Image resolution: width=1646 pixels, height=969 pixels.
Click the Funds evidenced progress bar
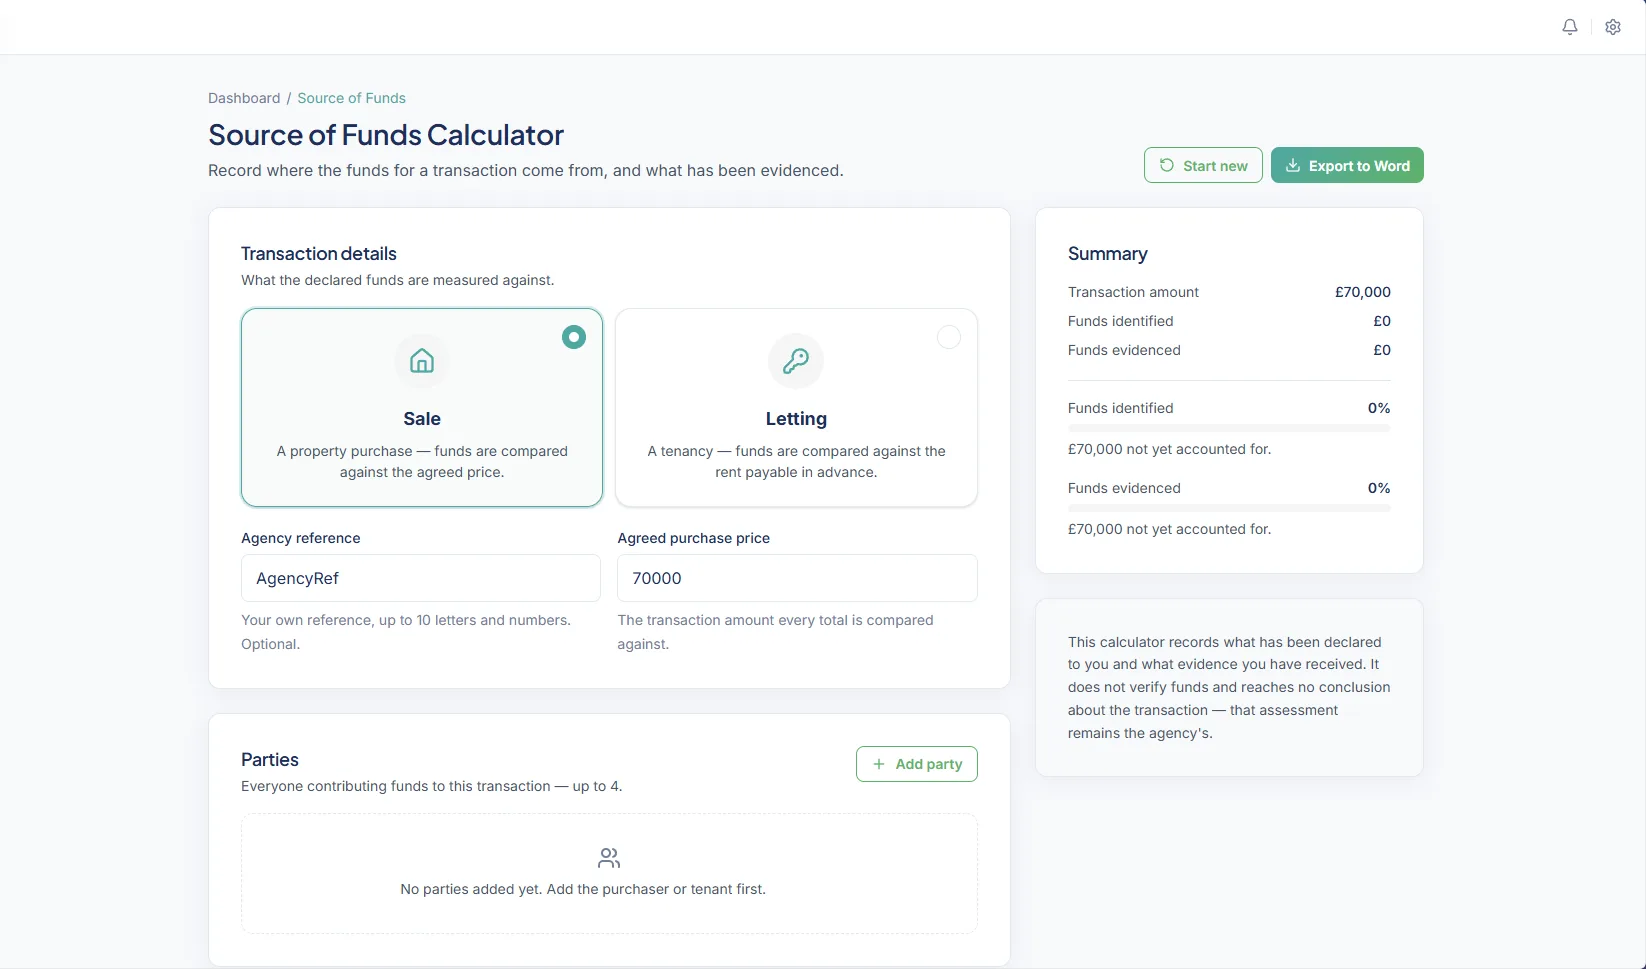point(1229,508)
